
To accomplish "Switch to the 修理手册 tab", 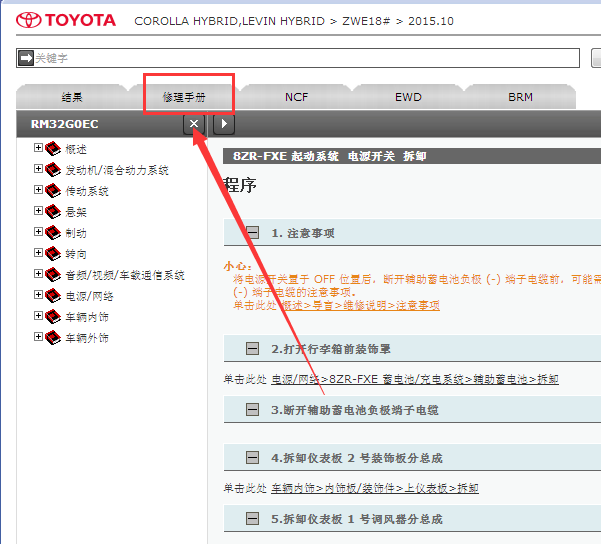I will (x=184, y=97).
